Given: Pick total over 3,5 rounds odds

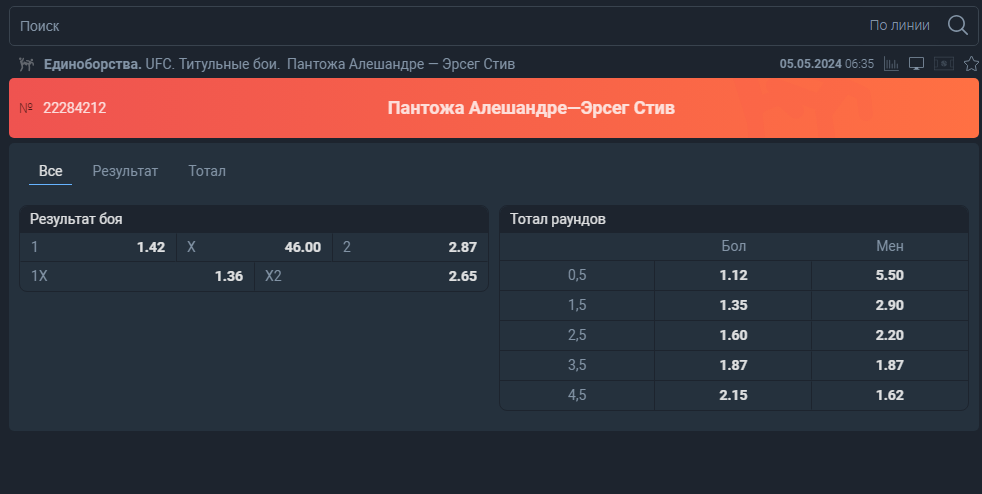Looking at the screenshot, I should tap(733, 366).
